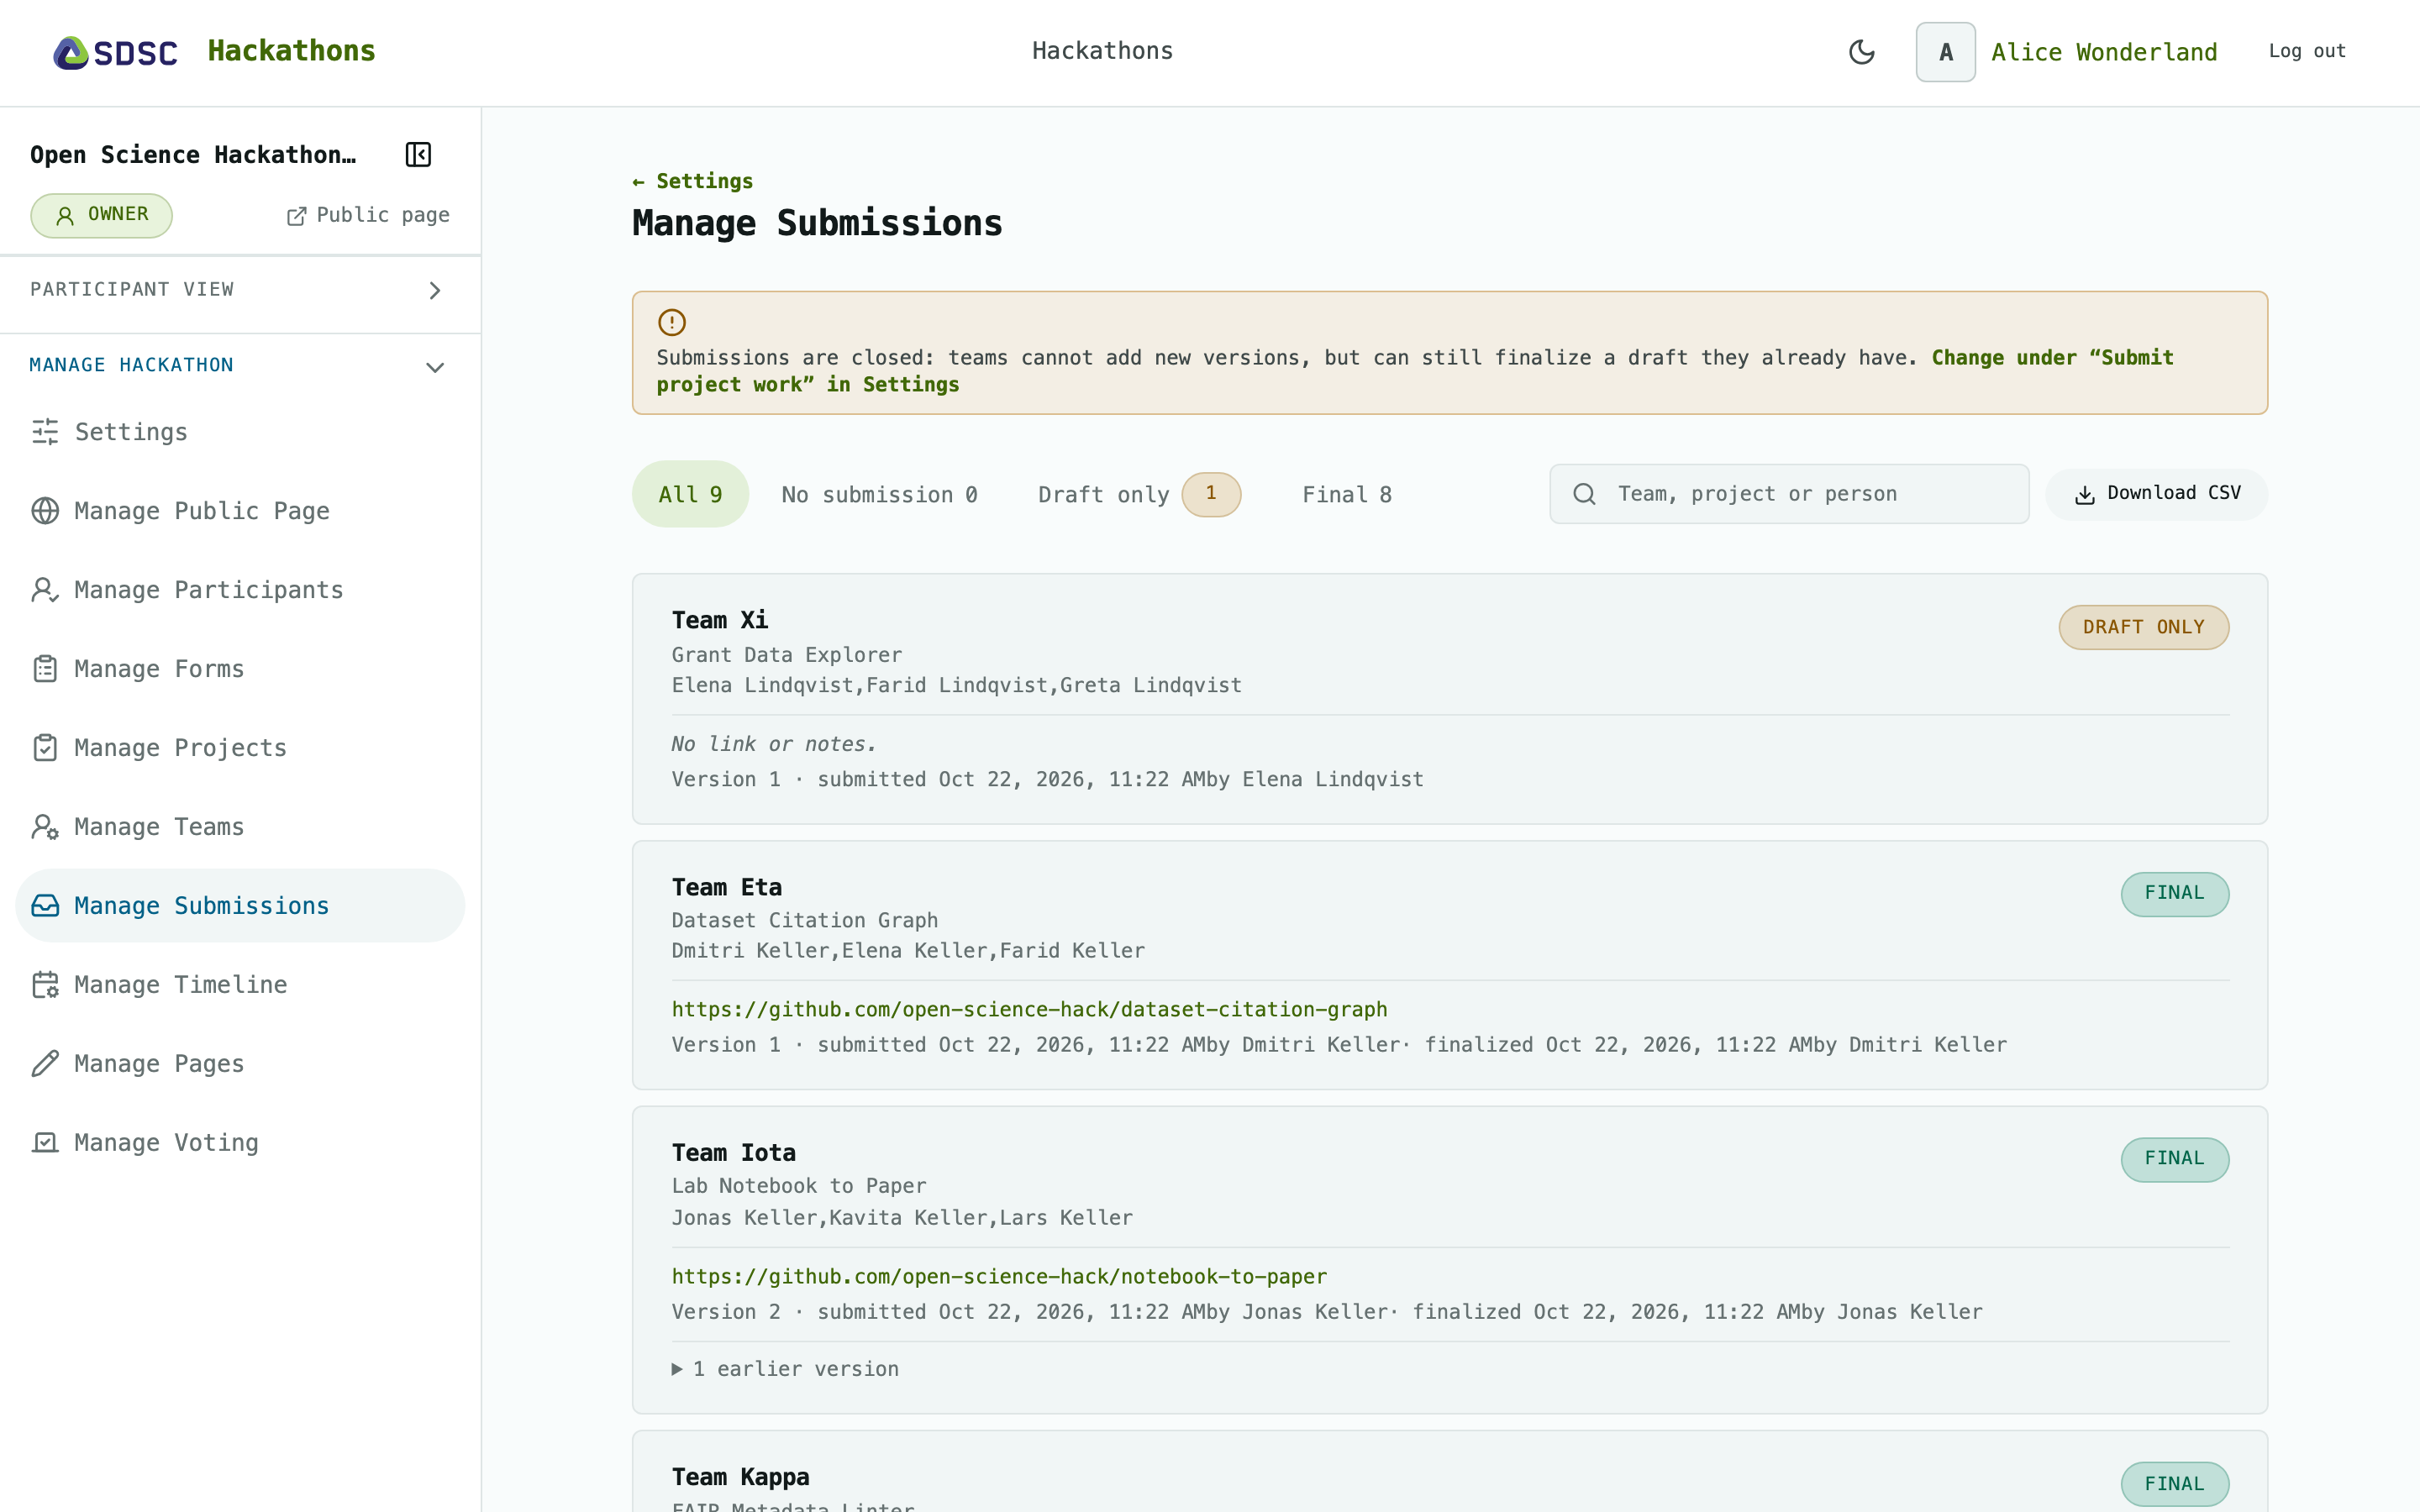Click the Final badge on Team Iota

(x=2174, y=1159)
